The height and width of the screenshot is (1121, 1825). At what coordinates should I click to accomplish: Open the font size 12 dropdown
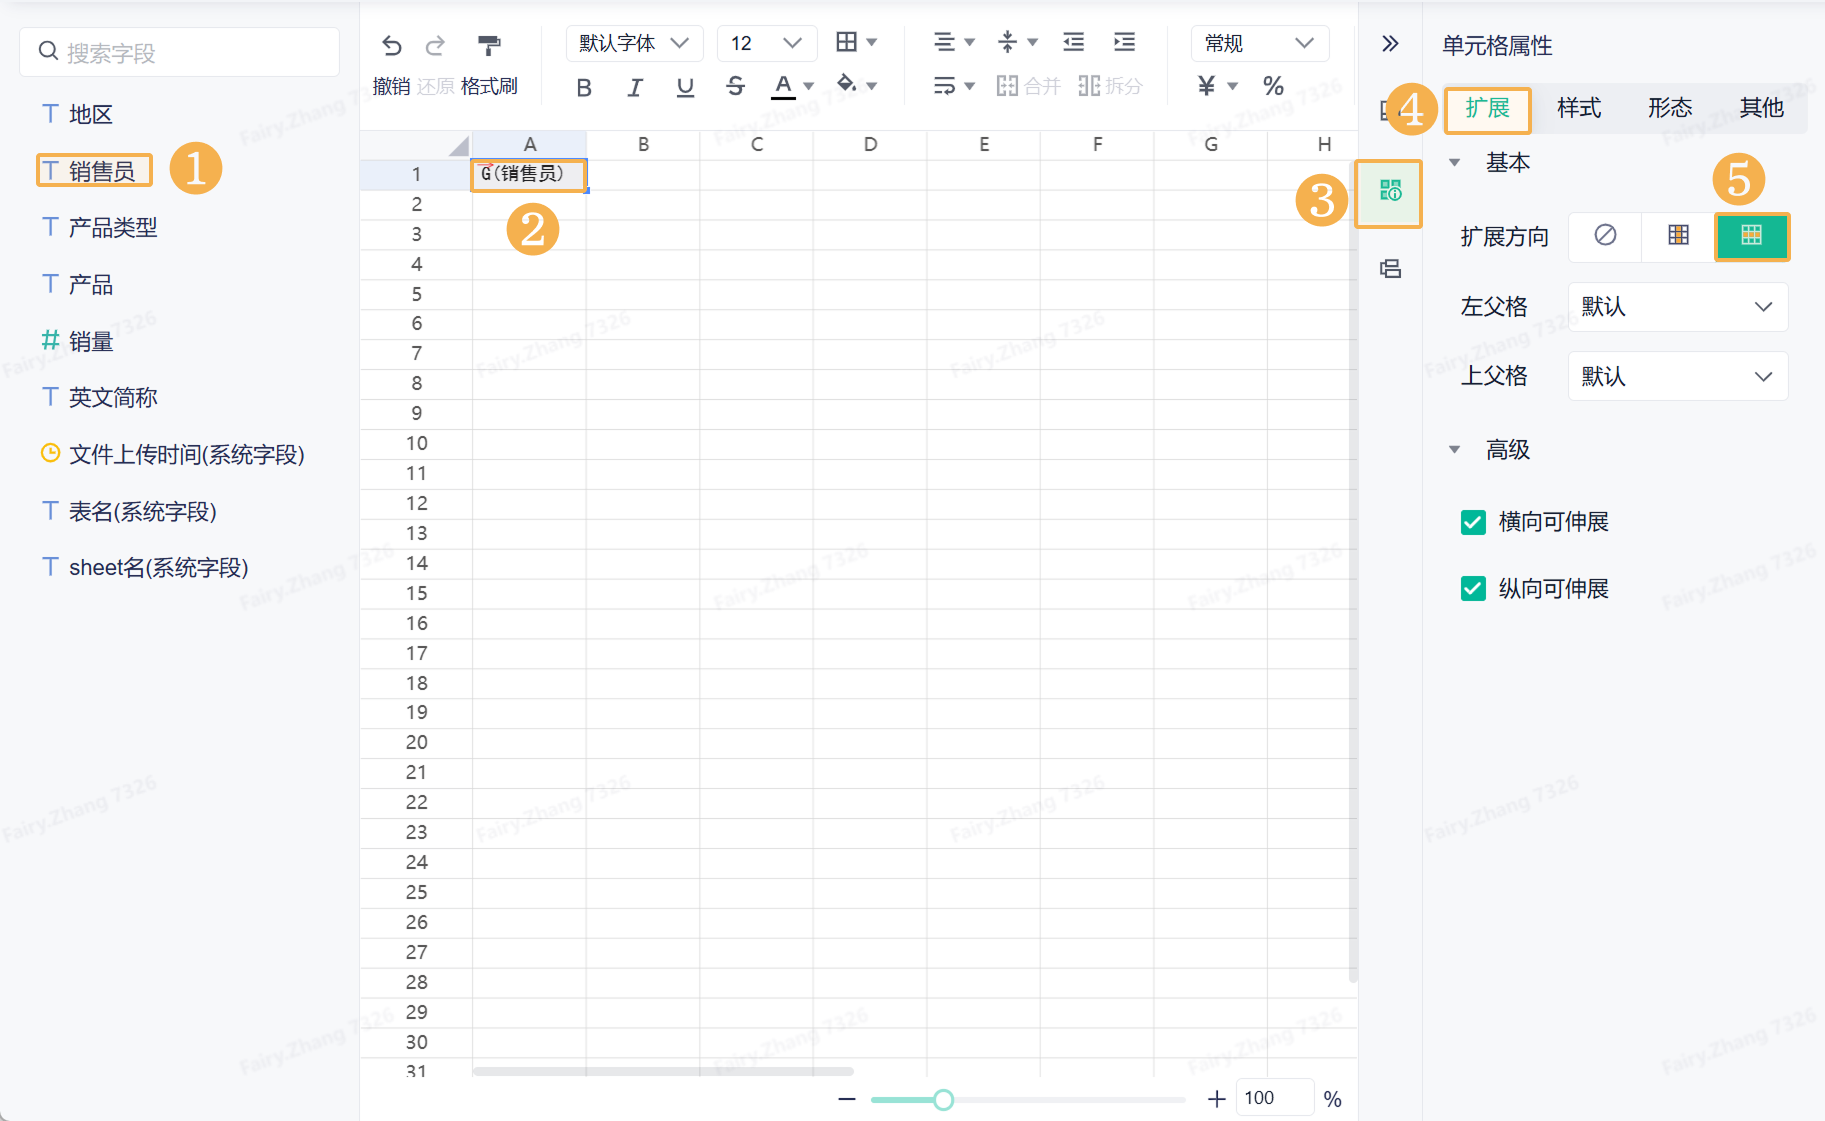pos(767,43)
